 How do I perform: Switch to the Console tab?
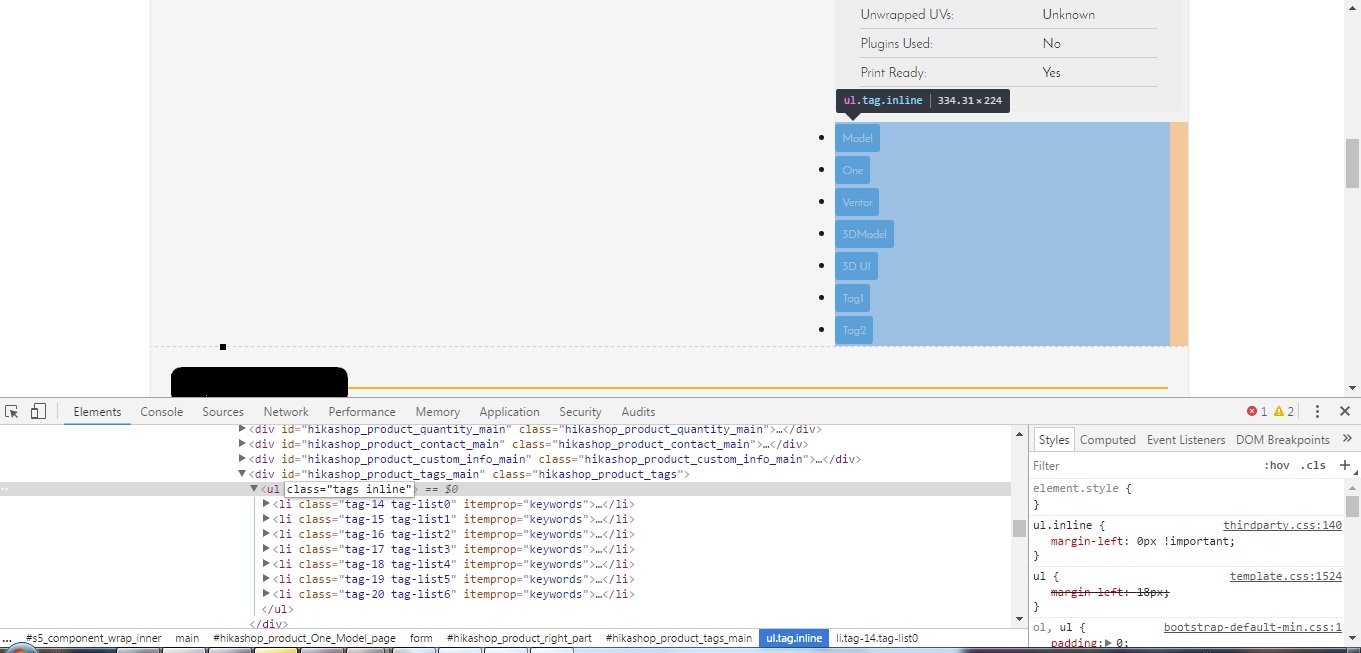(x=161, y=412)
